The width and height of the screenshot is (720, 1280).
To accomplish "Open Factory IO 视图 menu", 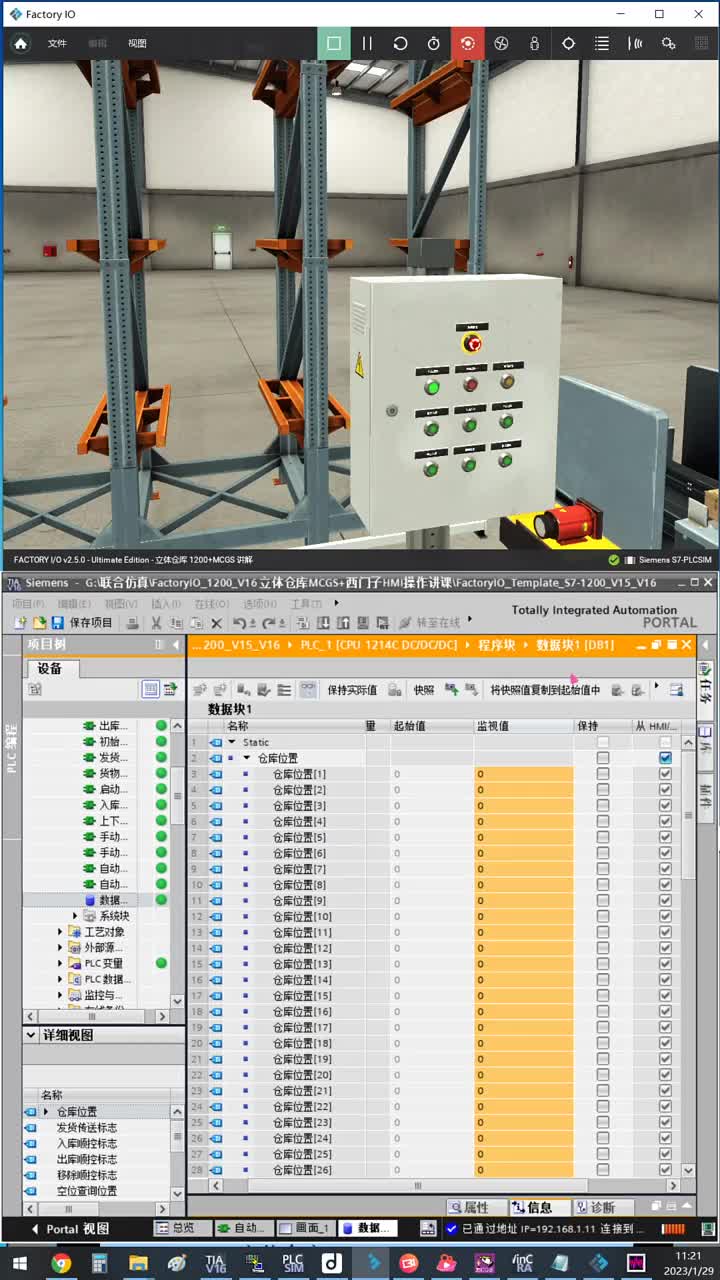I will click(137, 43).
